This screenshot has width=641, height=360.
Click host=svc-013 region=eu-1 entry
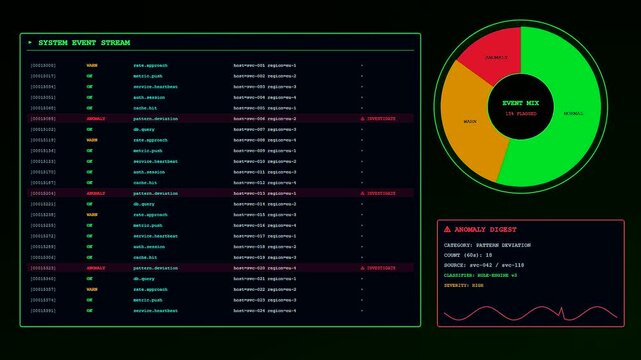click(265, 193)
